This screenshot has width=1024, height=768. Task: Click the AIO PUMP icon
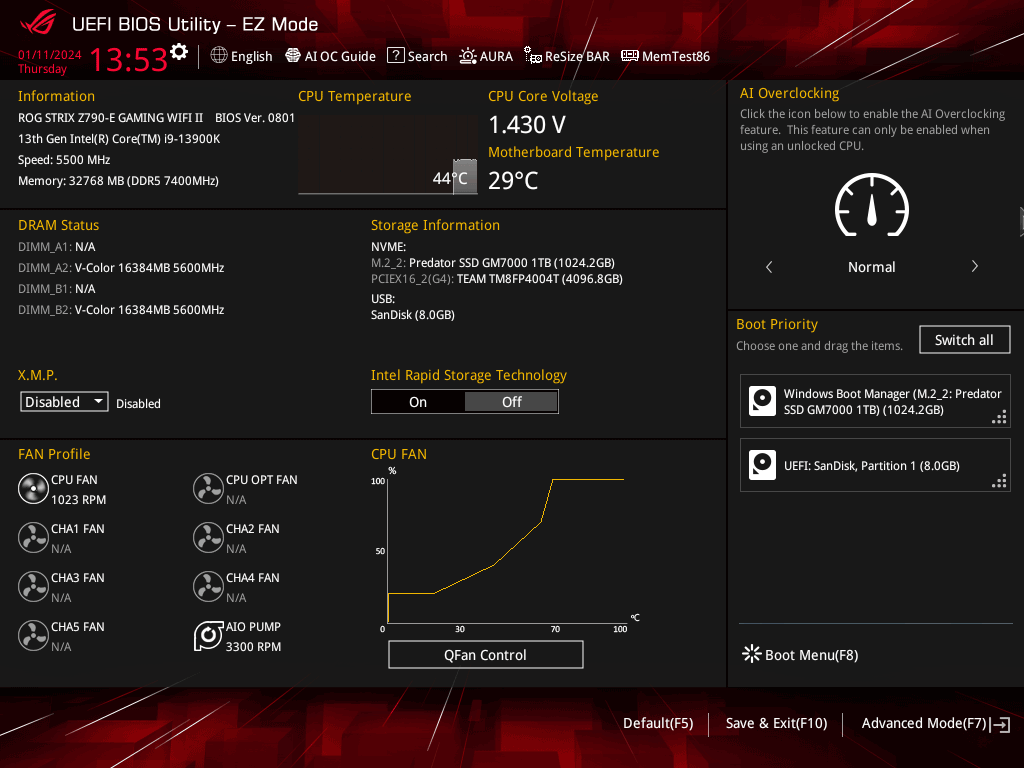pyautogui.click(x=208, y=635)
